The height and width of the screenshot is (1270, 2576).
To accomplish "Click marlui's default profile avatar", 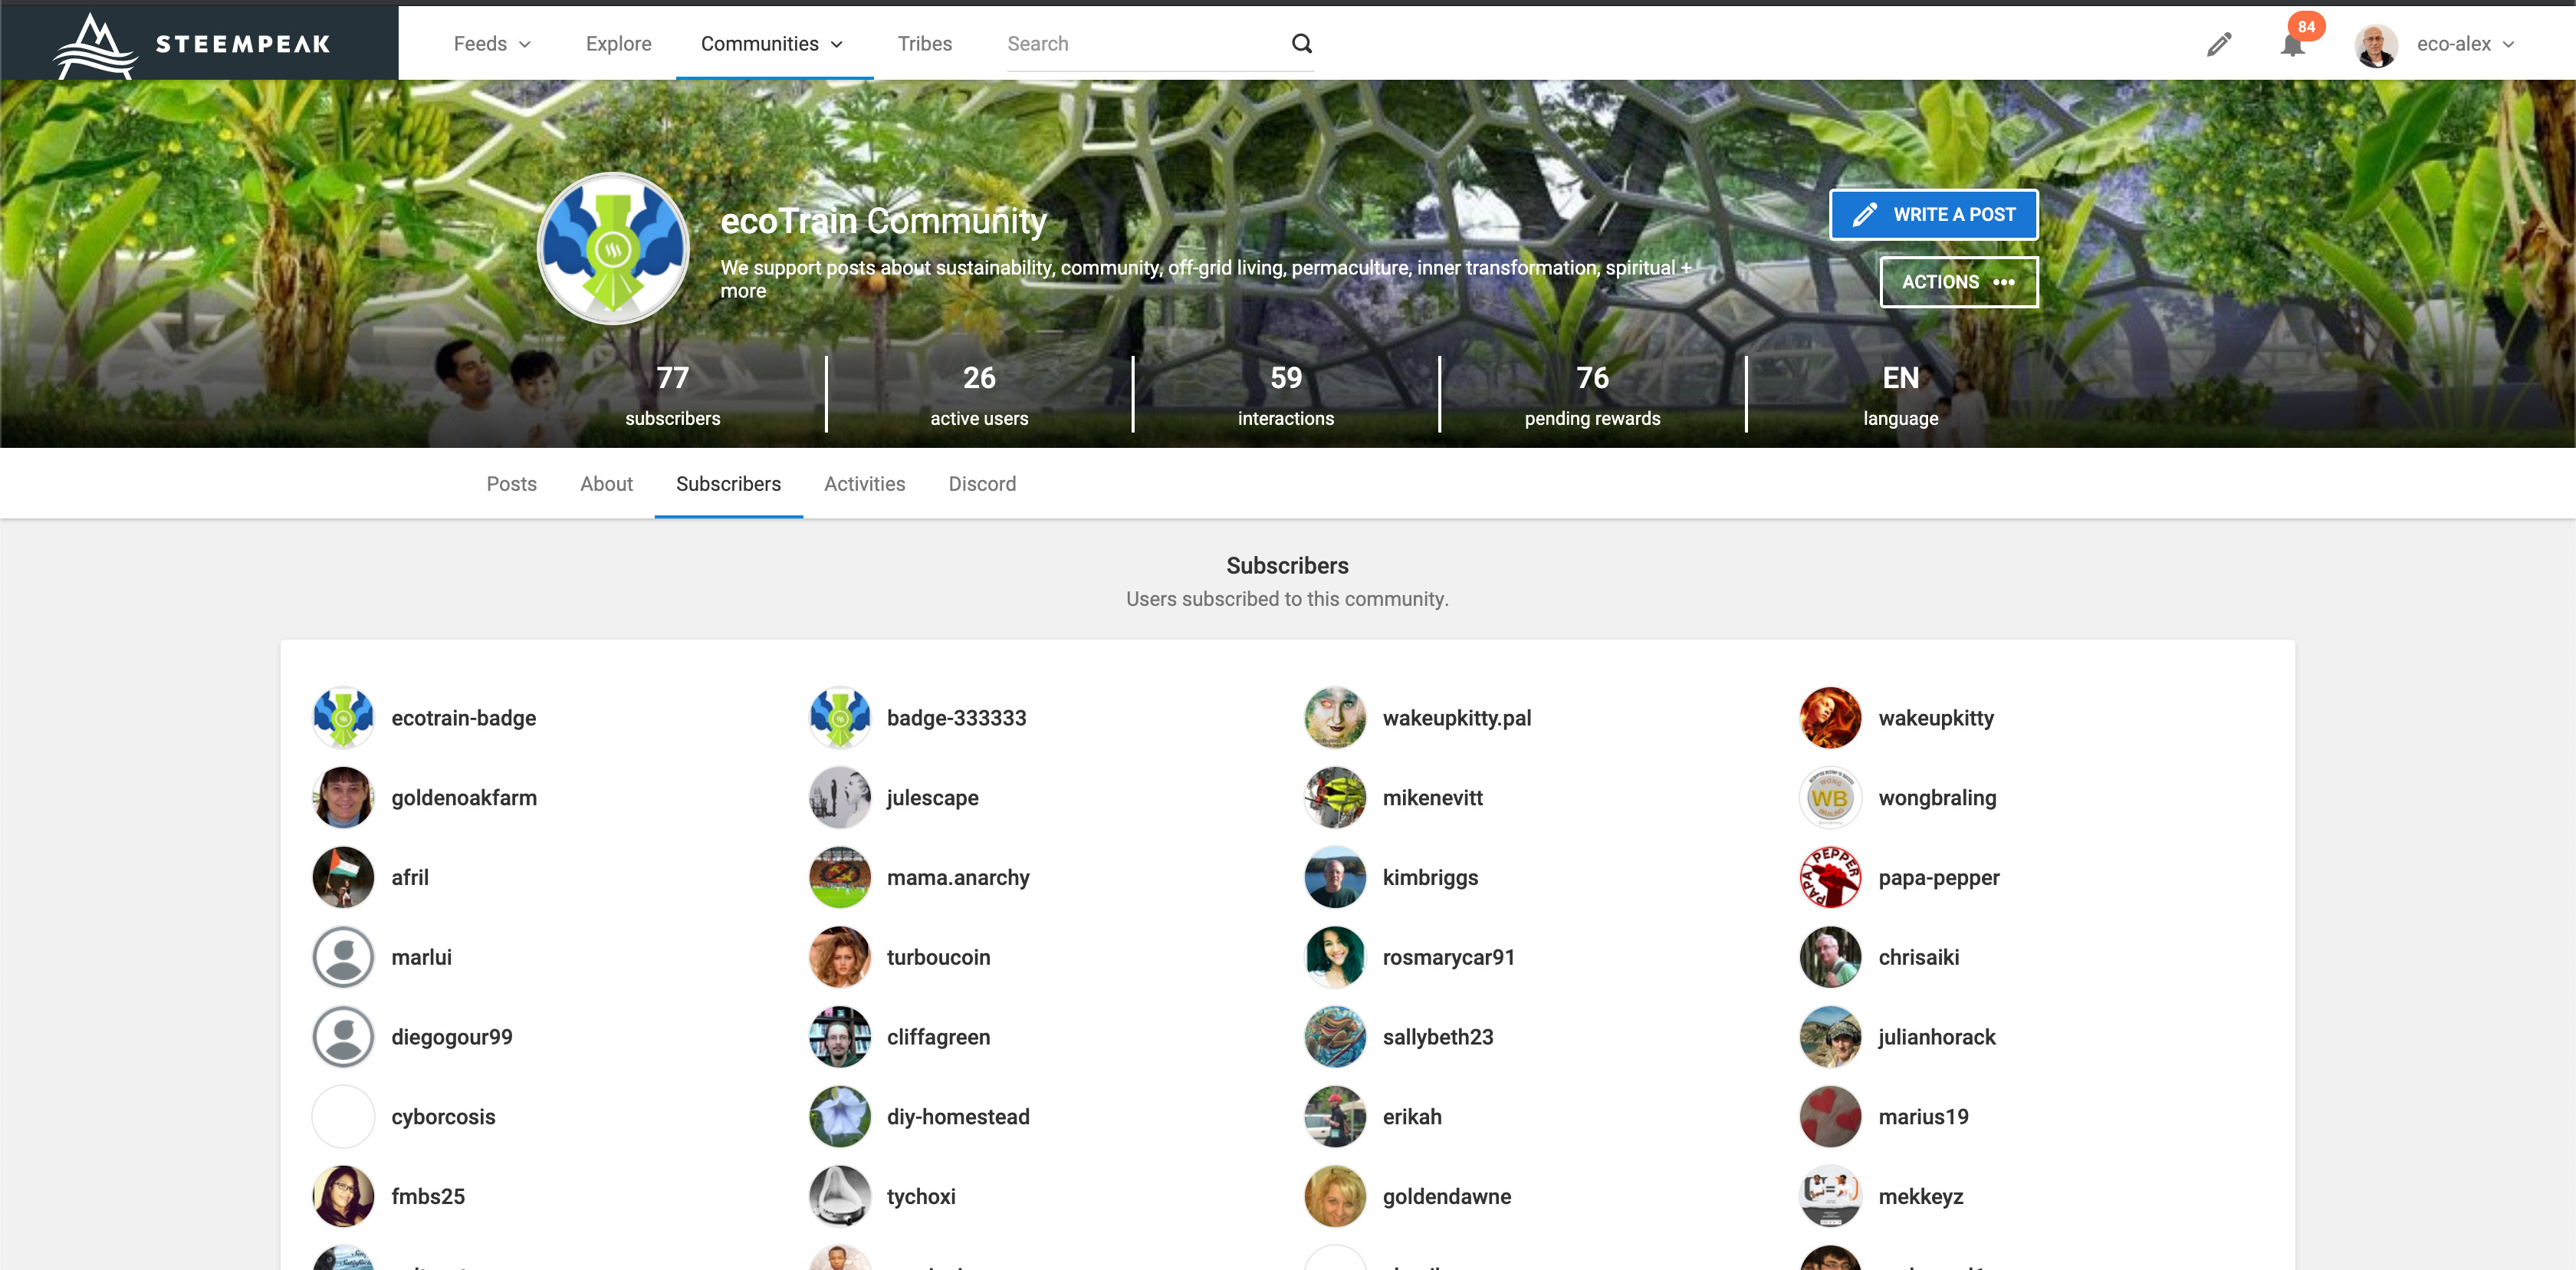I will 343,957.
